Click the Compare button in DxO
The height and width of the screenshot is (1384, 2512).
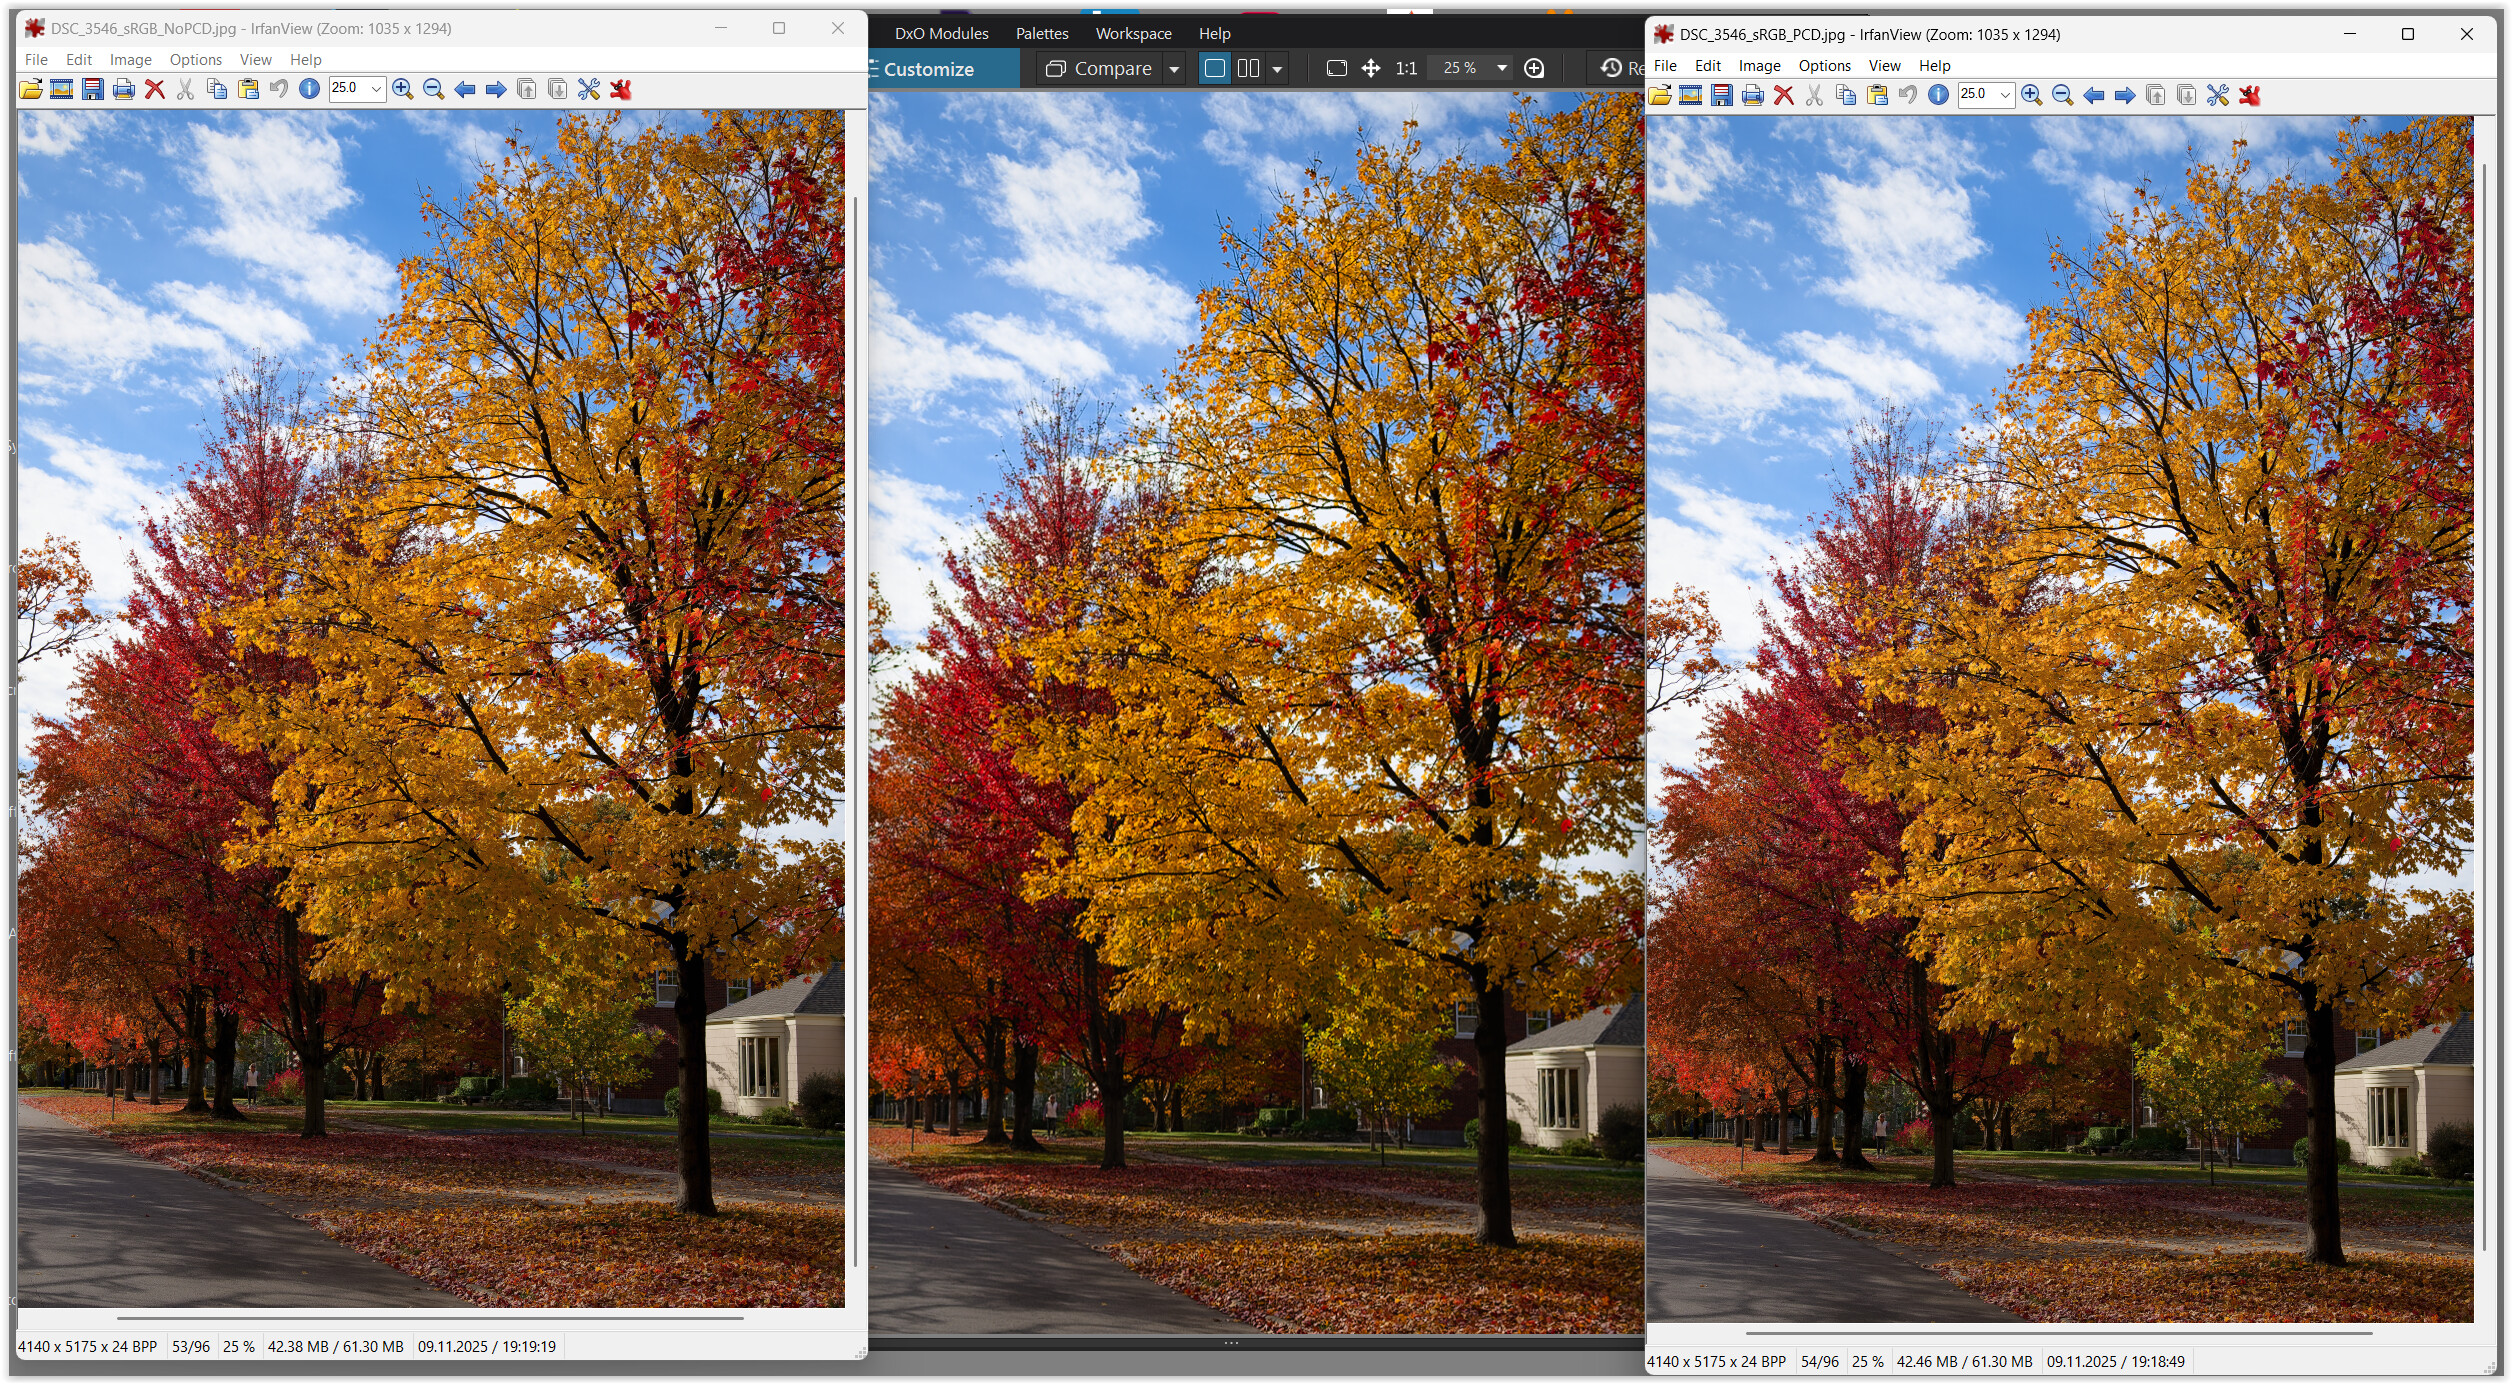pos(1099,69)
